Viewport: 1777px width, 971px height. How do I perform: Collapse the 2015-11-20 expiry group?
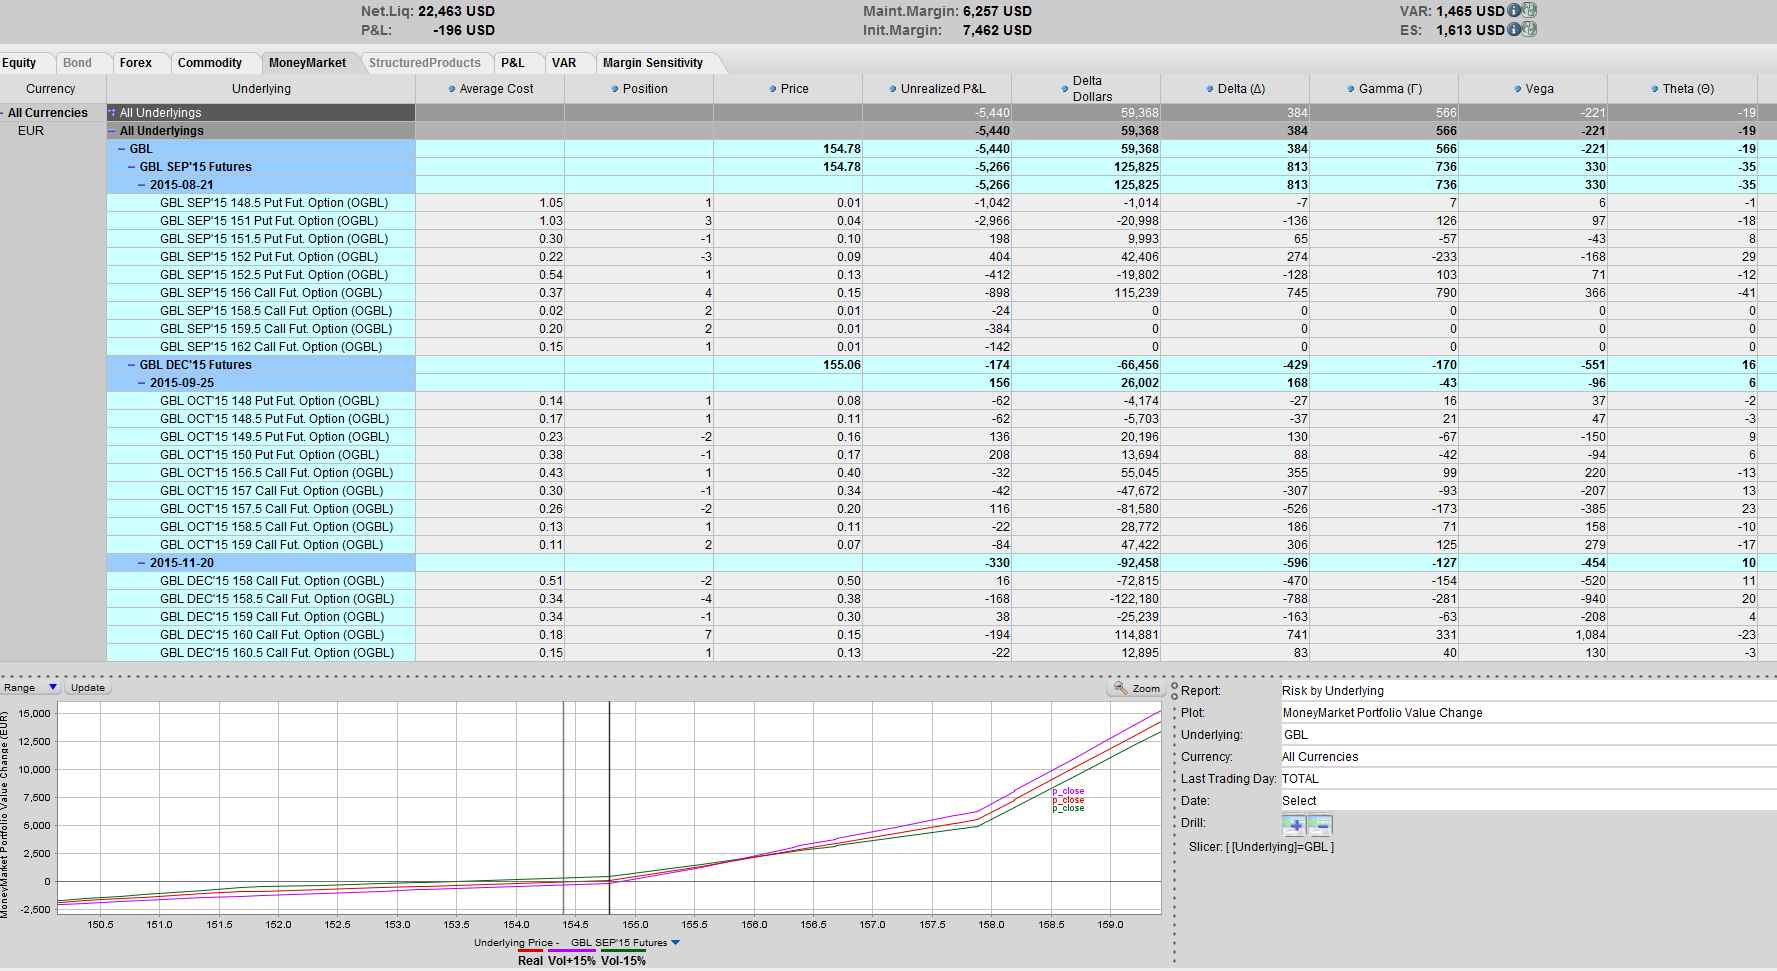click(x=142, y=563)
